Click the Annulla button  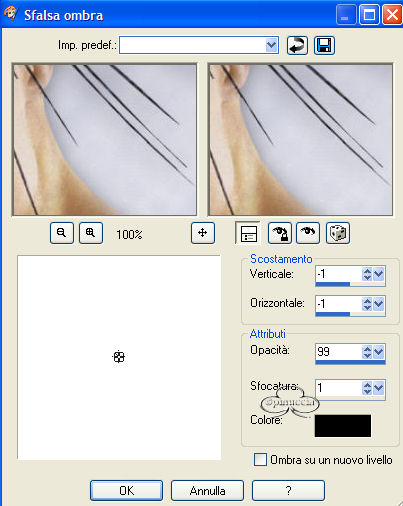207,490
